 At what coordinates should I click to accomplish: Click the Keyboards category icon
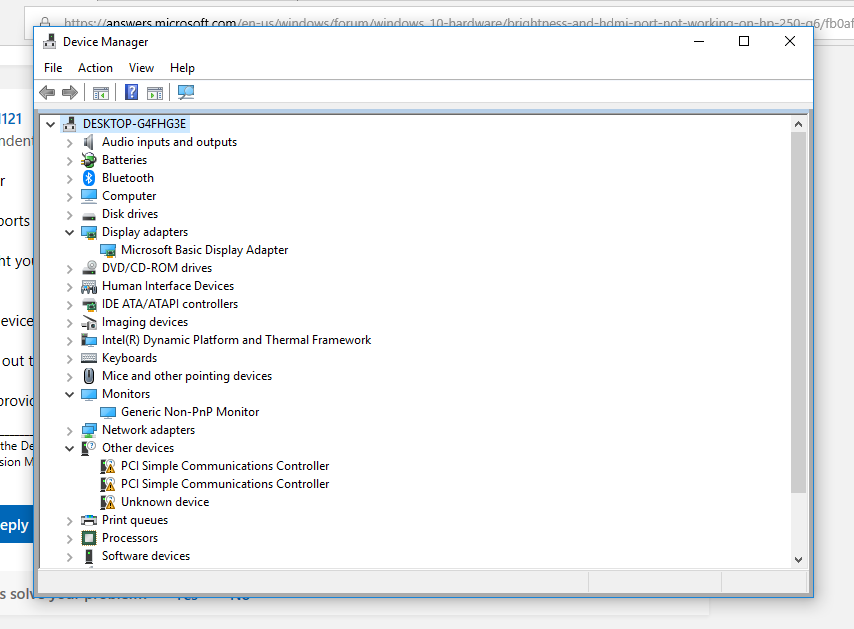click(89, 358)
